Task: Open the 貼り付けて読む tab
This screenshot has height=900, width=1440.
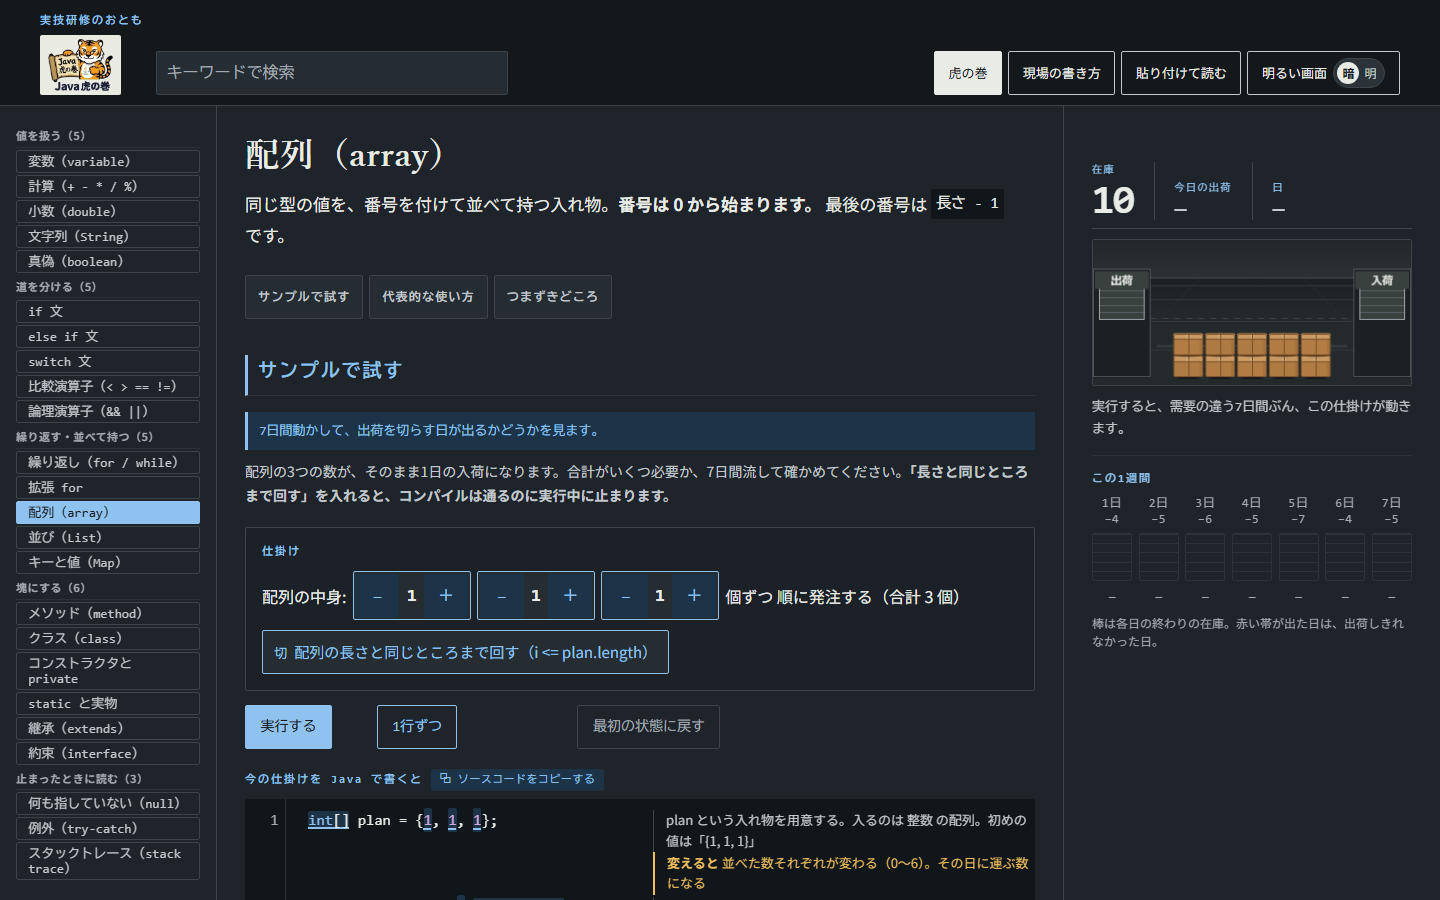Action: coord(1181,73)
